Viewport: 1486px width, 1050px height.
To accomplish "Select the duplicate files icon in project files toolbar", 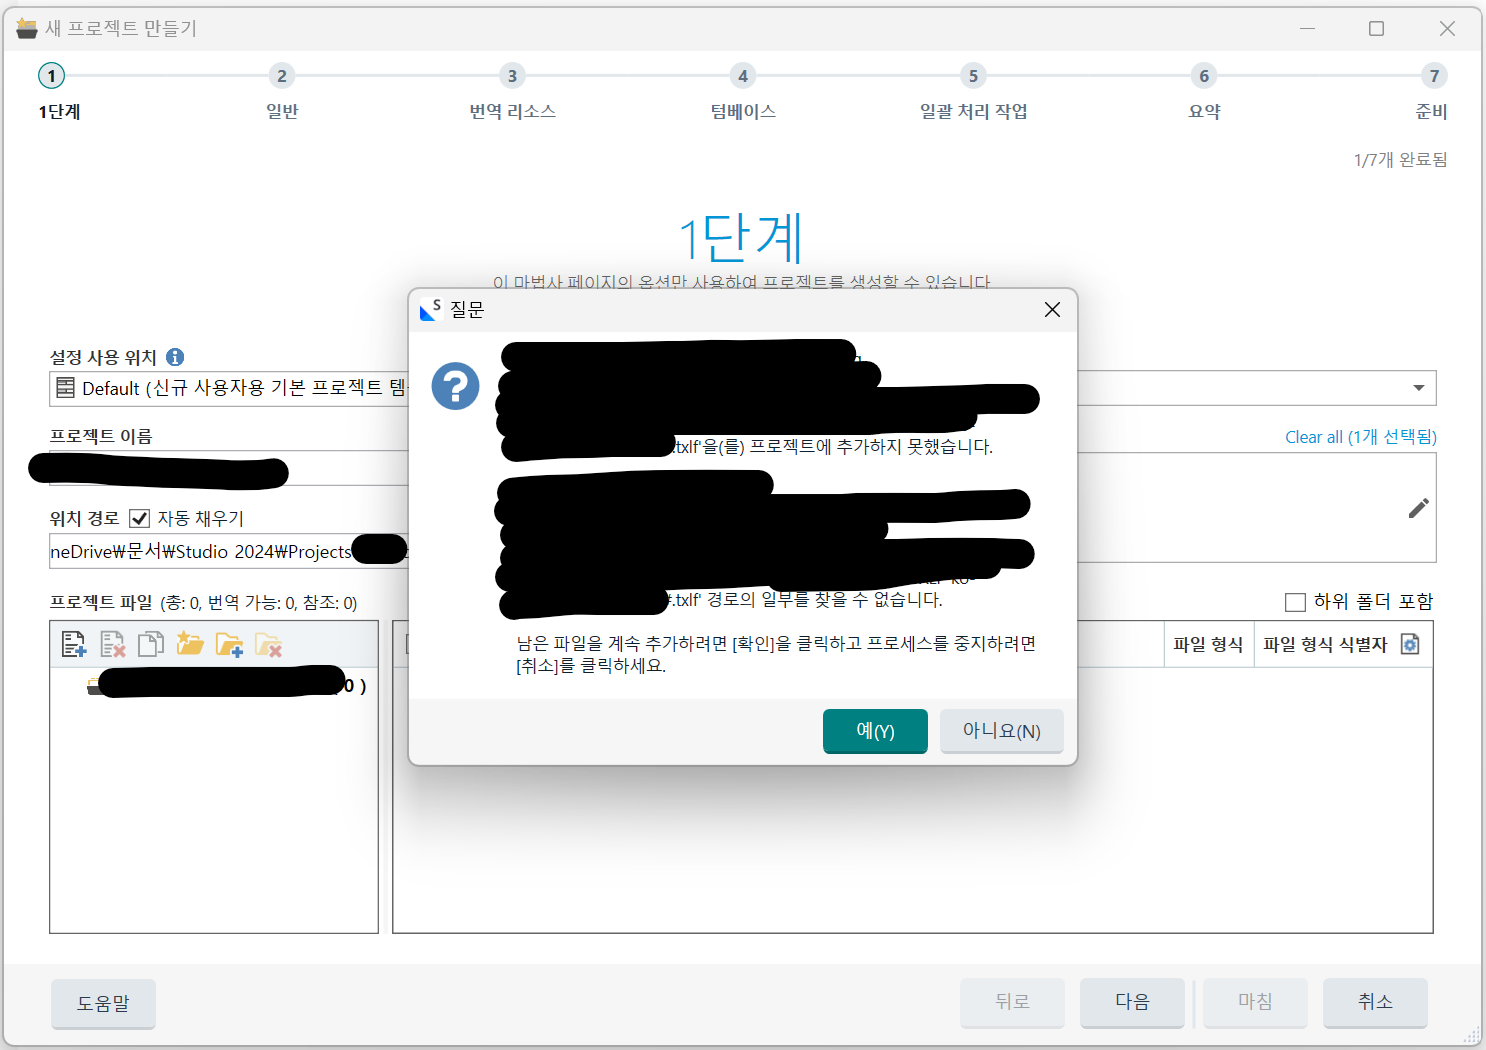I will pos(151,643).
